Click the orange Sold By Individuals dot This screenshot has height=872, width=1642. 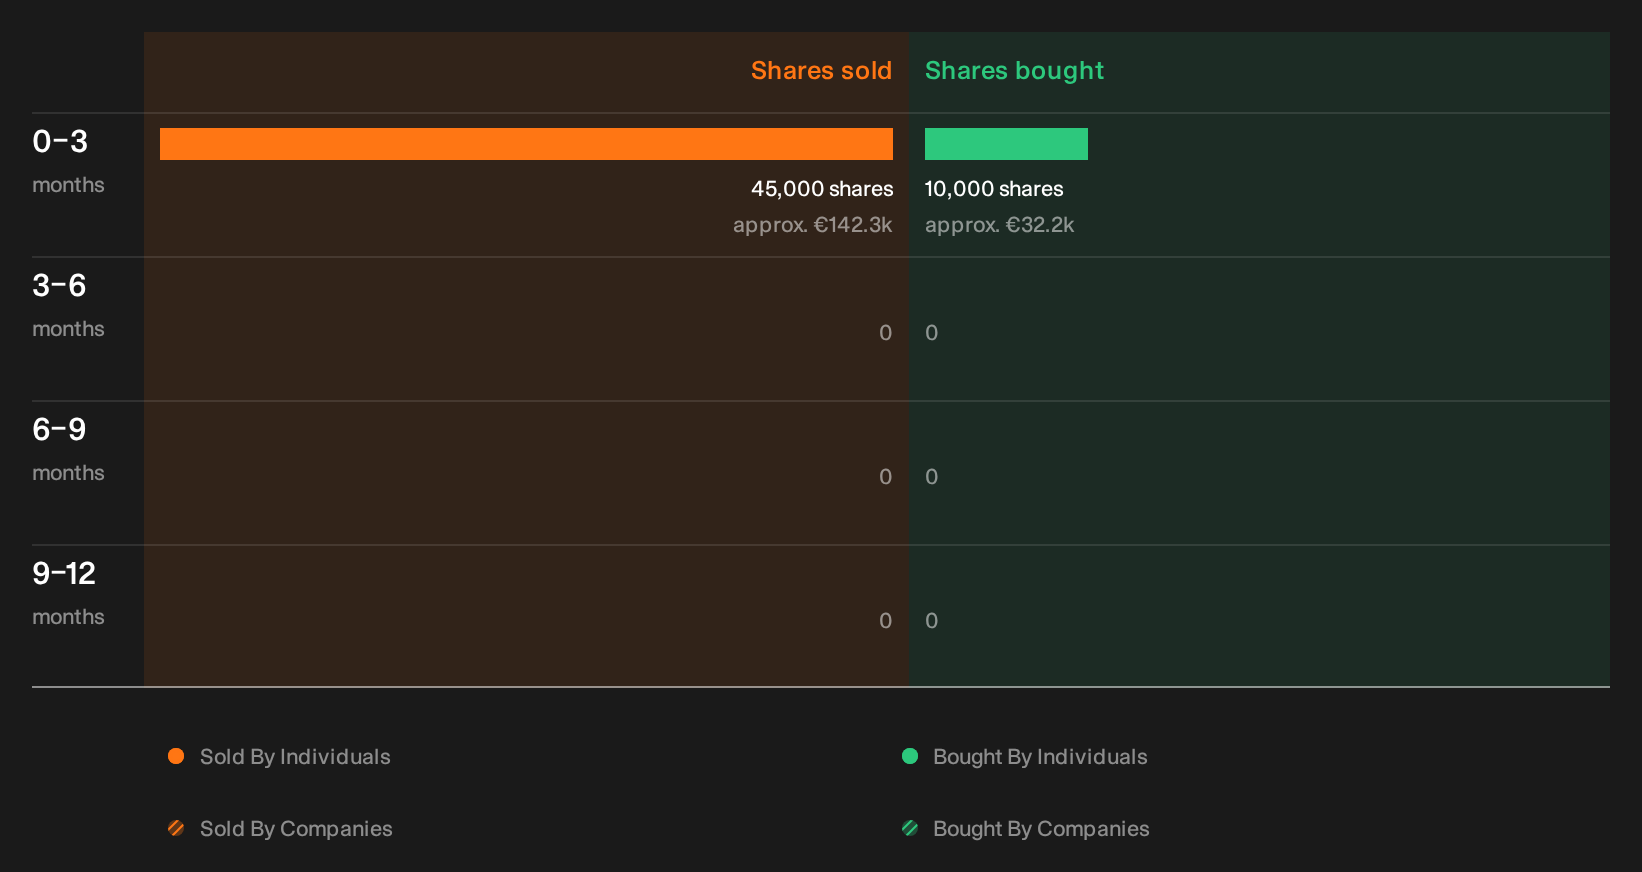click(x=176, y=756)
